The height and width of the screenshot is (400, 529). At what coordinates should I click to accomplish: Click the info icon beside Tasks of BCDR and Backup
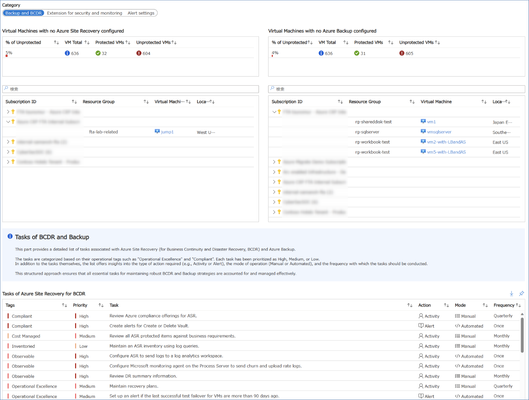tap(10, 236)
